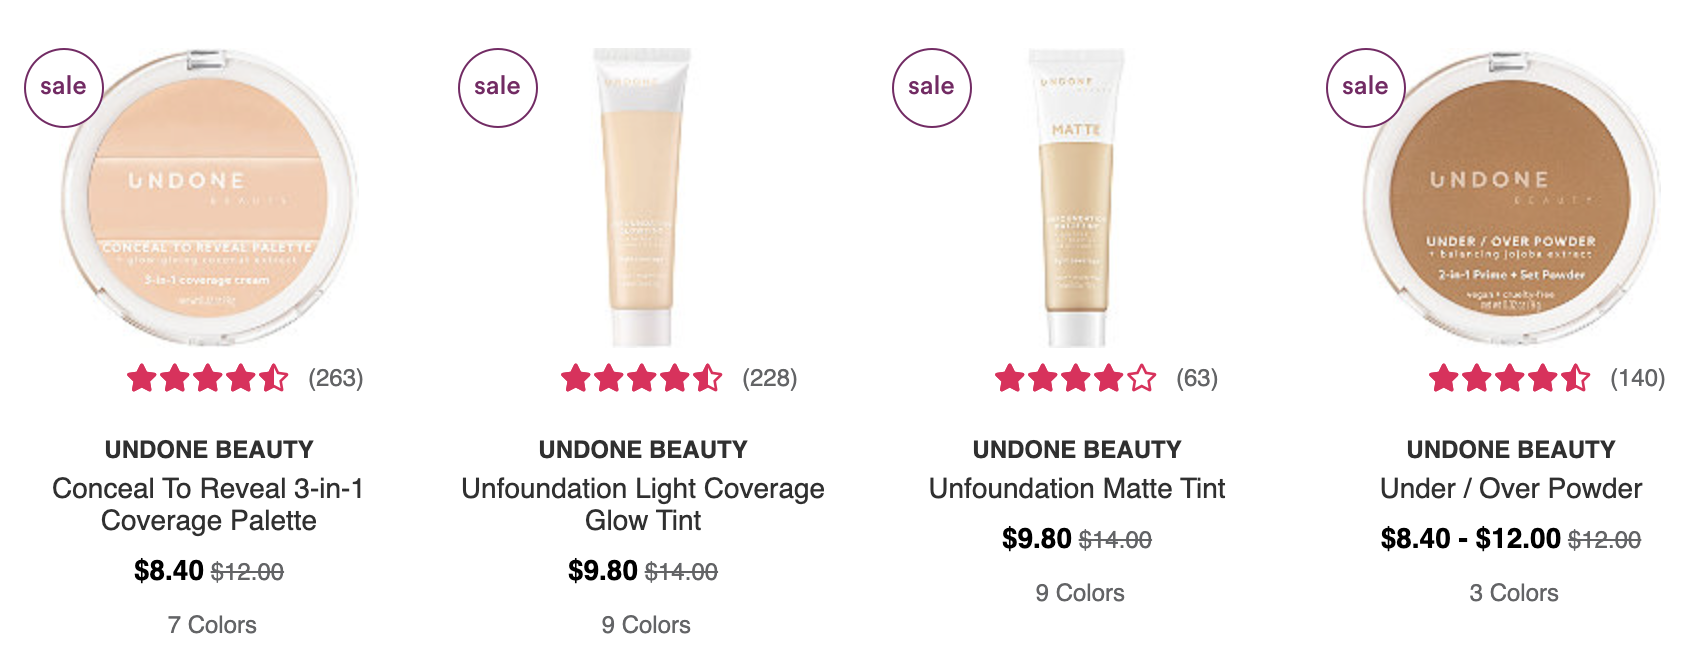This screenshot has height=656, width=1698.
Task: Open Under / Over Powder compact image
Action: tap(1511, 197)
